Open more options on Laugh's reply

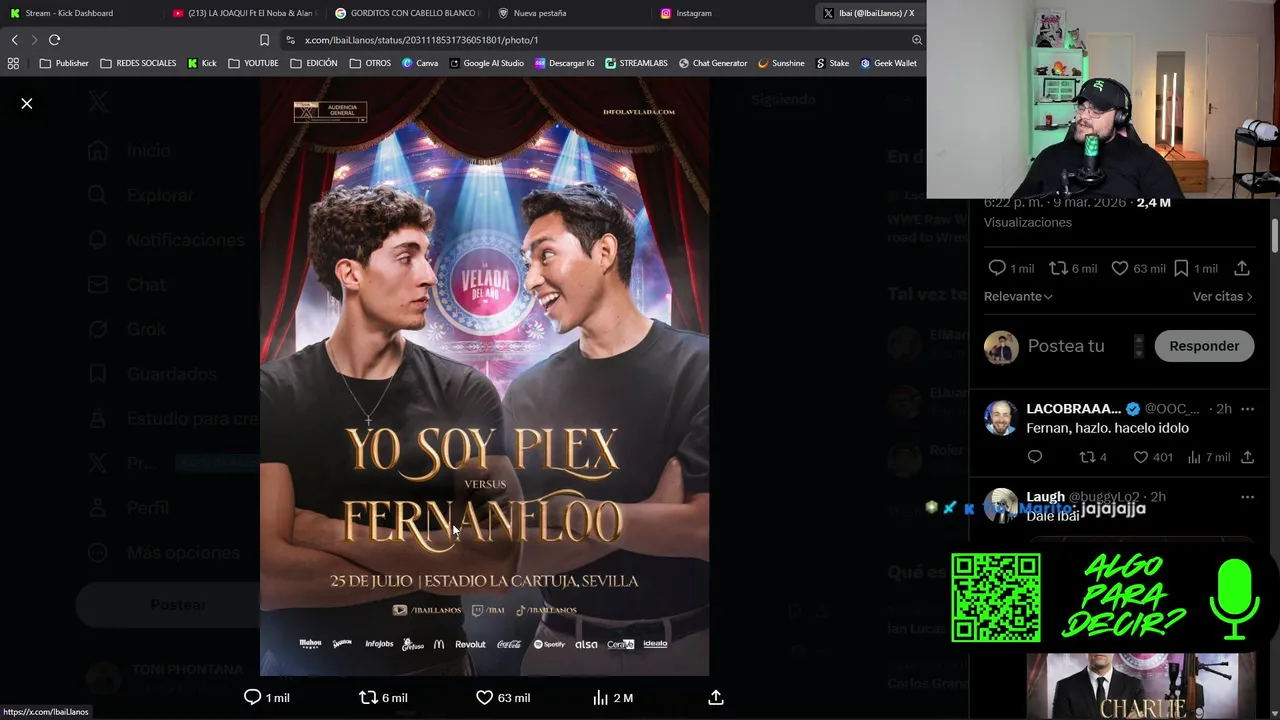[1247, 497]
